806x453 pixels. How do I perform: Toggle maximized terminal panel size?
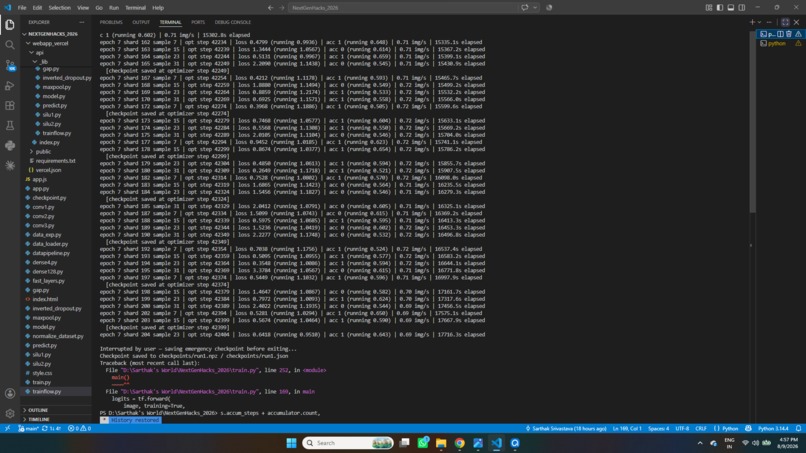(785, 22)
